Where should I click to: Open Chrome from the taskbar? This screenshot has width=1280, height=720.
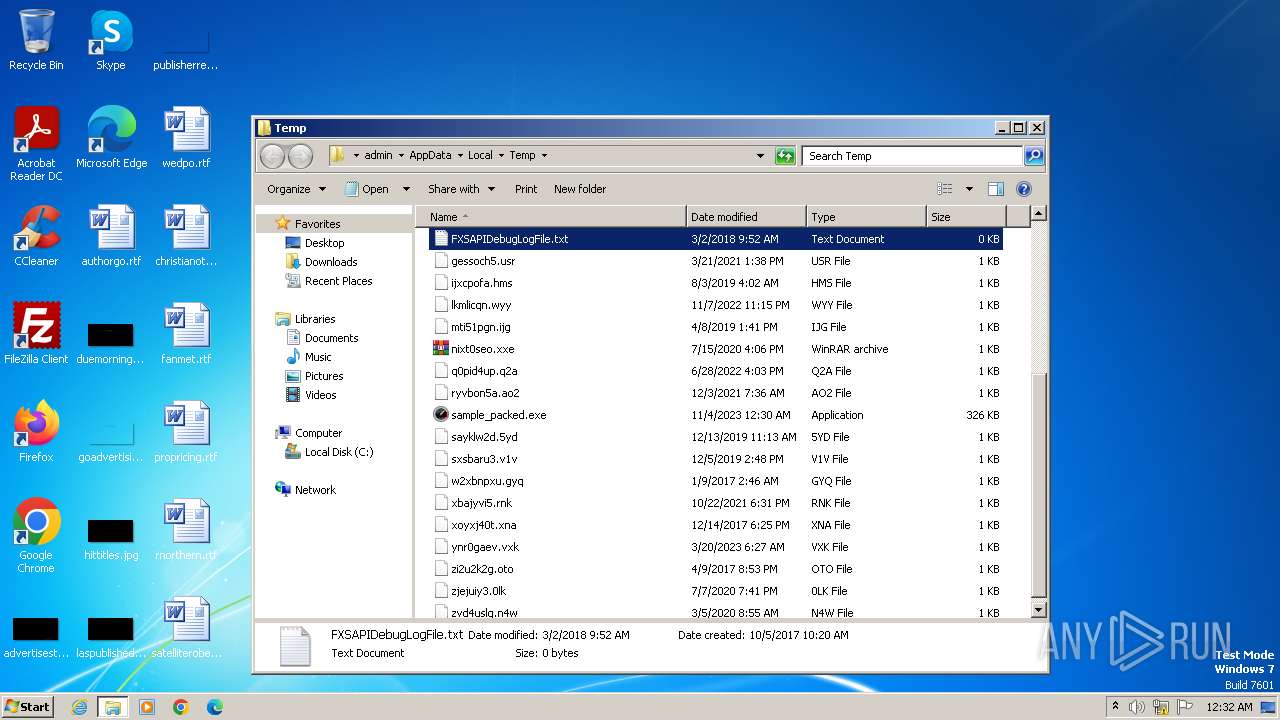tap(181, 707)
